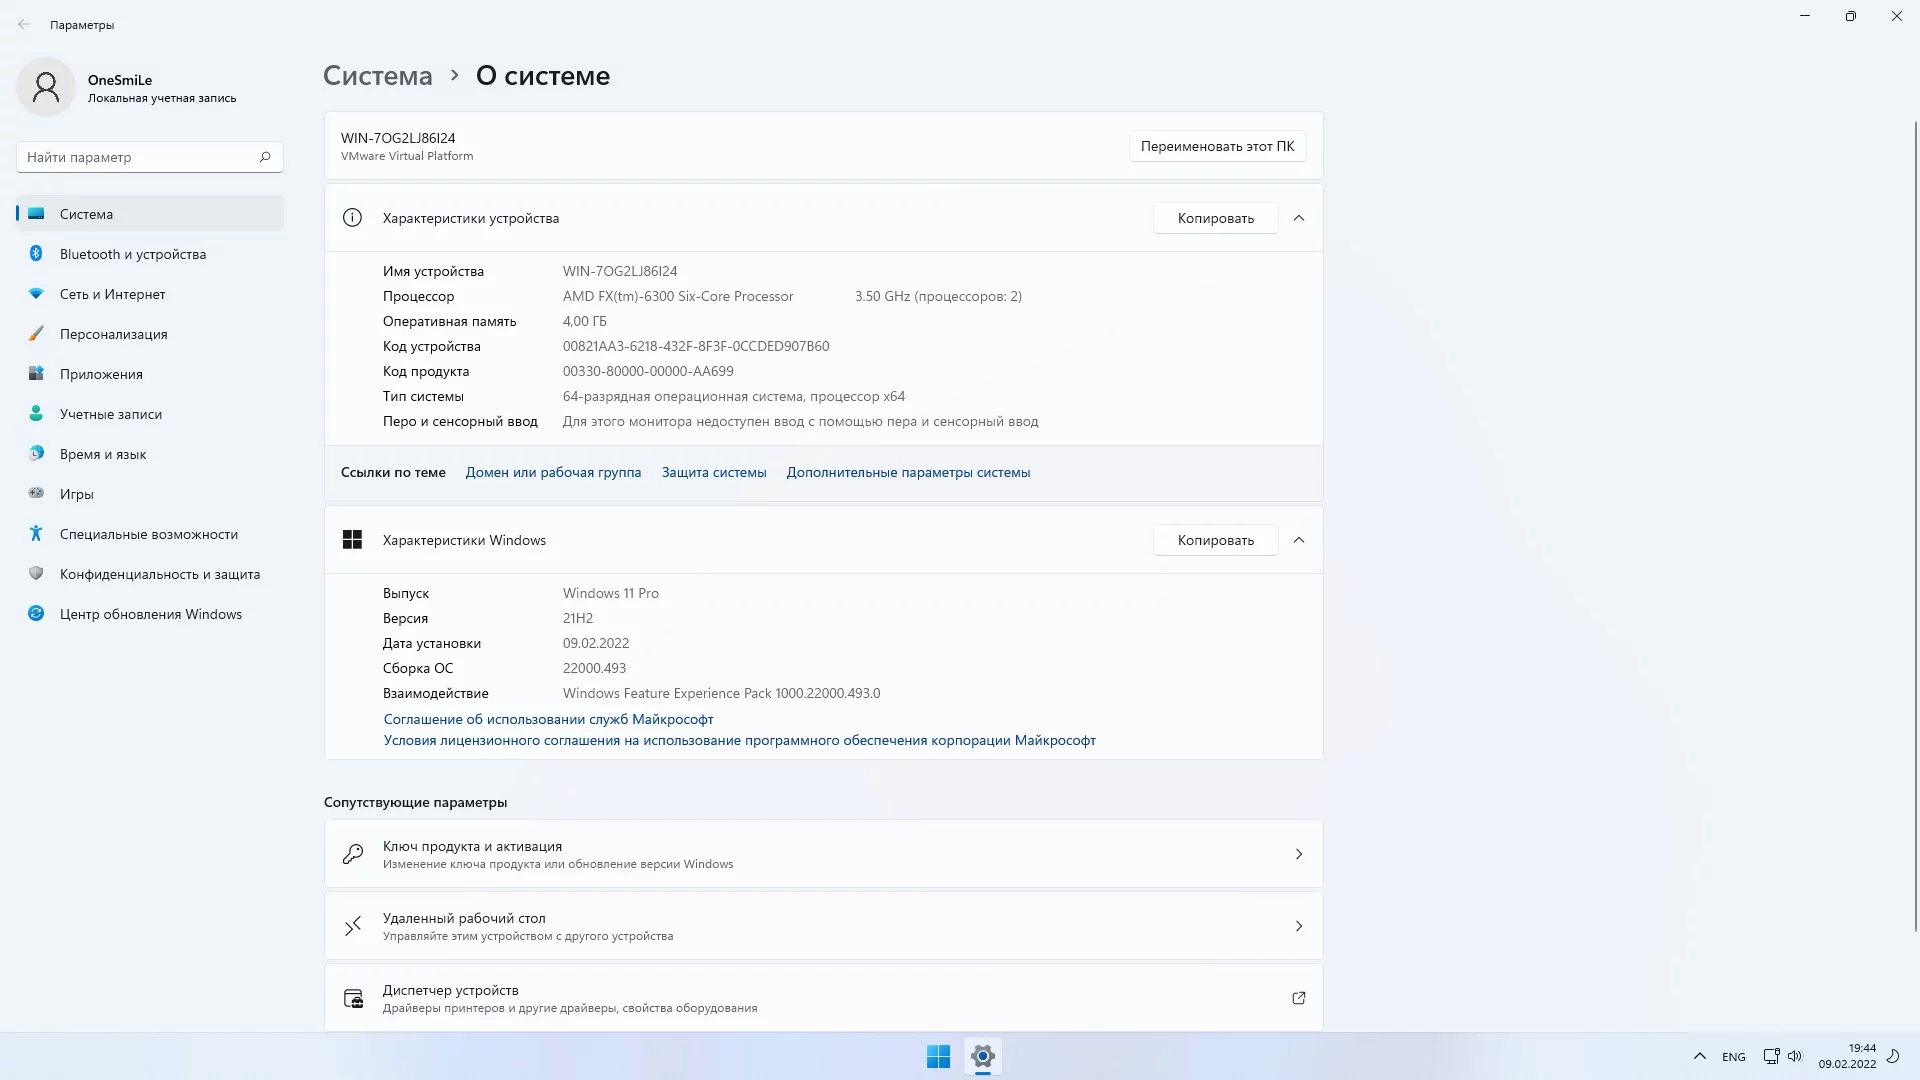Open the Windows Update sidebar icon
Screen dimensions: 1920x1080
pos(36,614)
